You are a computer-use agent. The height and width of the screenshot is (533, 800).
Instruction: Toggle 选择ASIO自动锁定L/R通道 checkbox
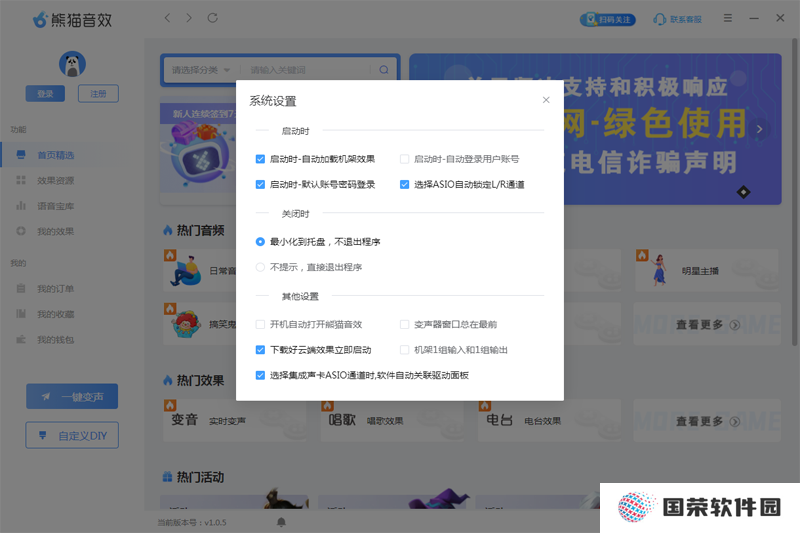[405, 185]
